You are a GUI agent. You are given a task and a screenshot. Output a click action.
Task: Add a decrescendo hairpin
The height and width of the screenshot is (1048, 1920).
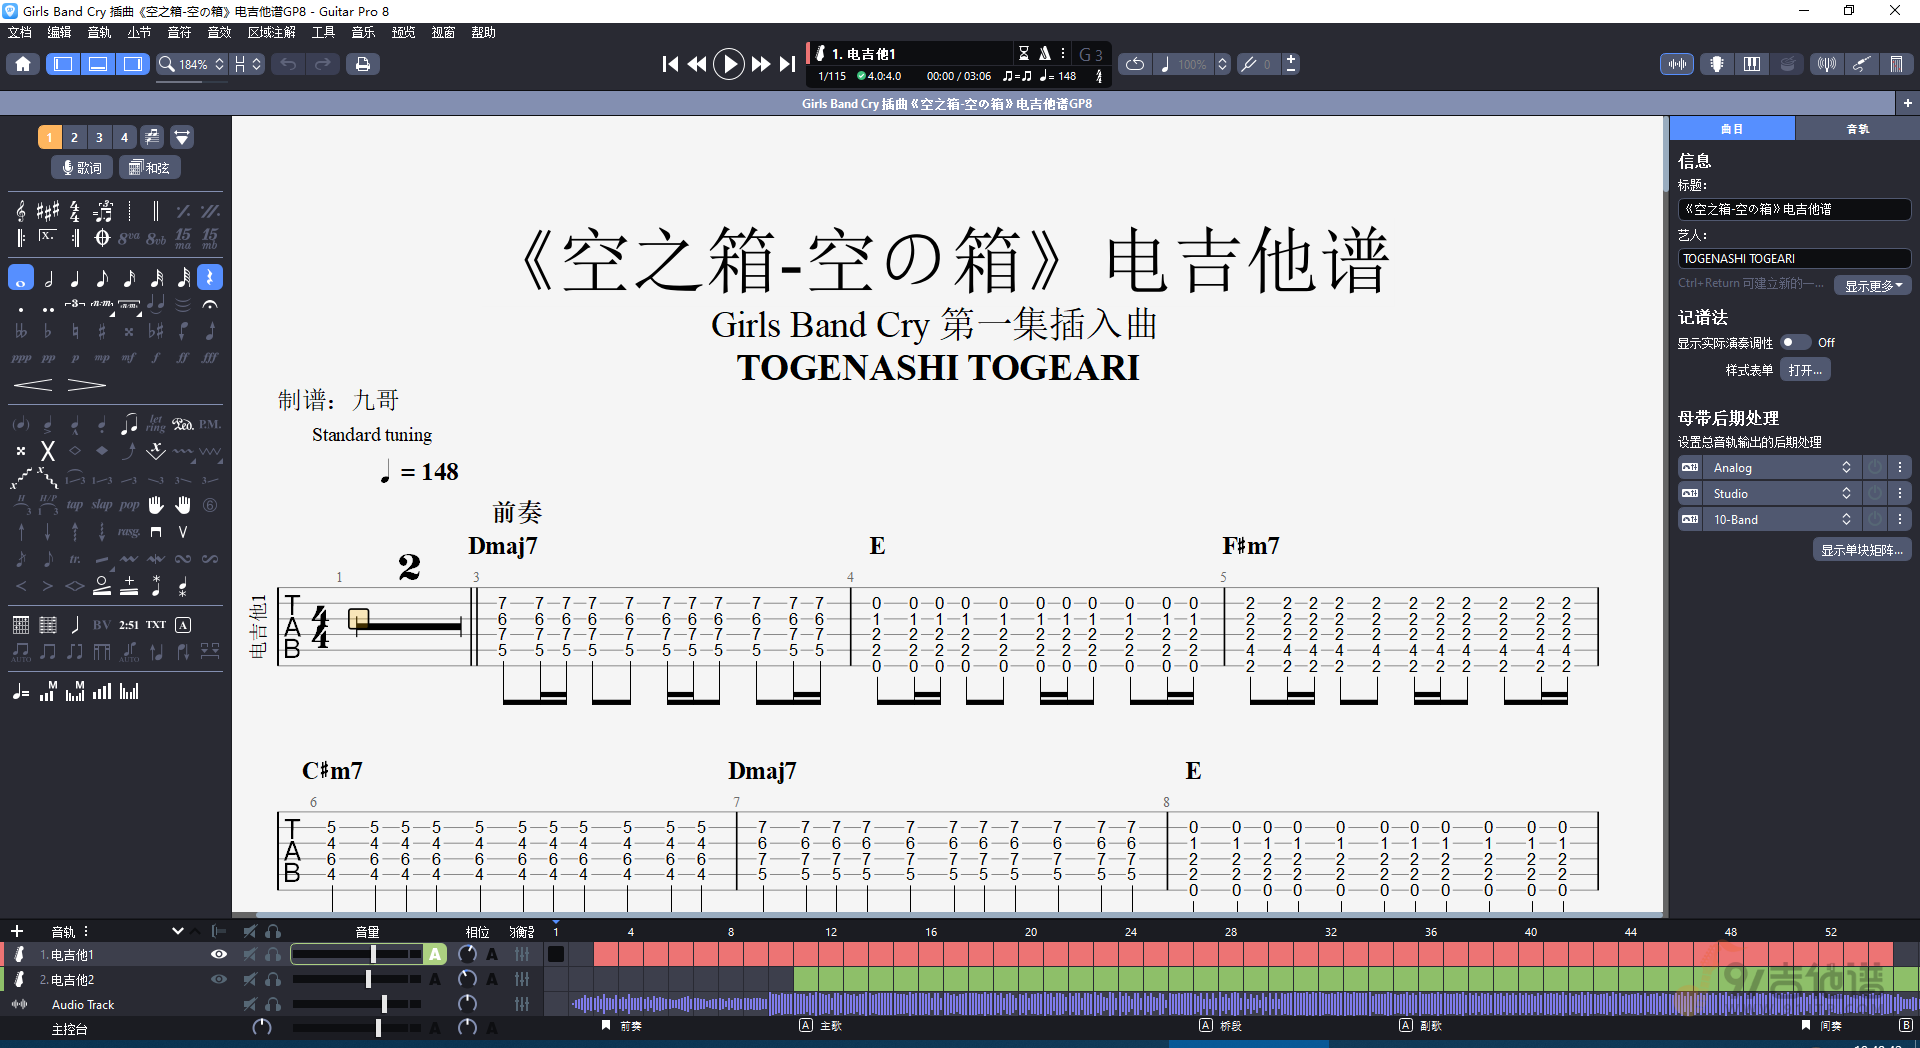[x=87, y=385]
